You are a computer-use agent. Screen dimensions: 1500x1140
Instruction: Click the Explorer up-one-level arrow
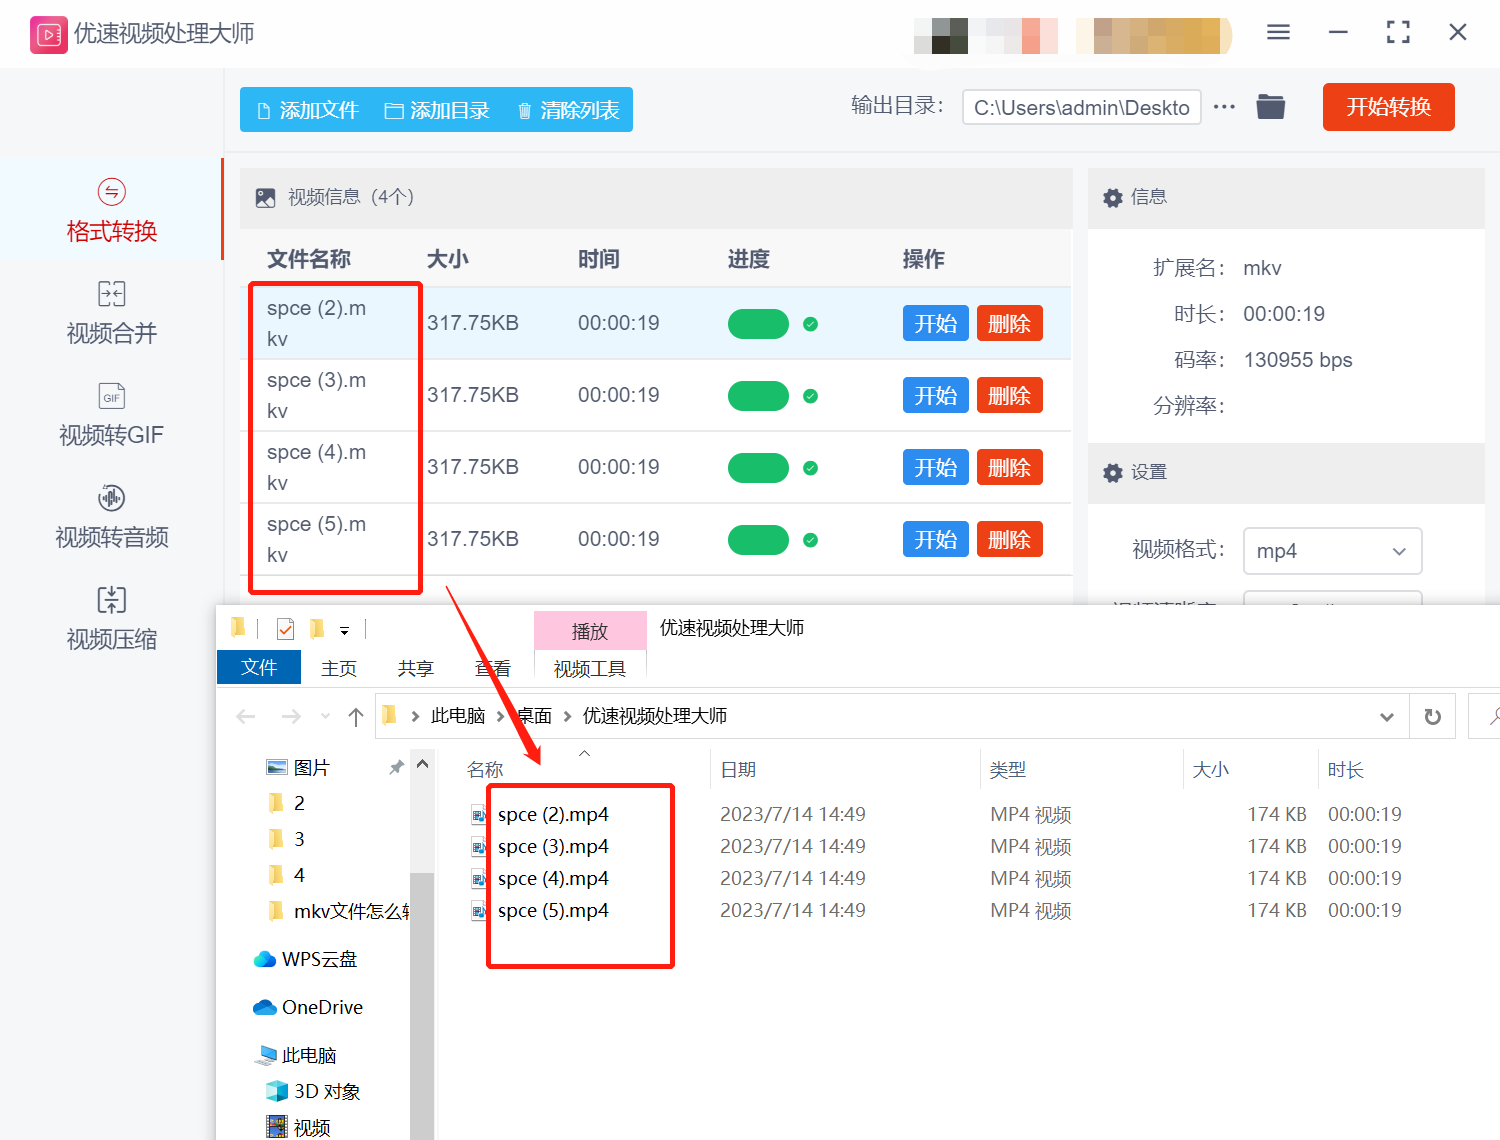tap(356, 716)
